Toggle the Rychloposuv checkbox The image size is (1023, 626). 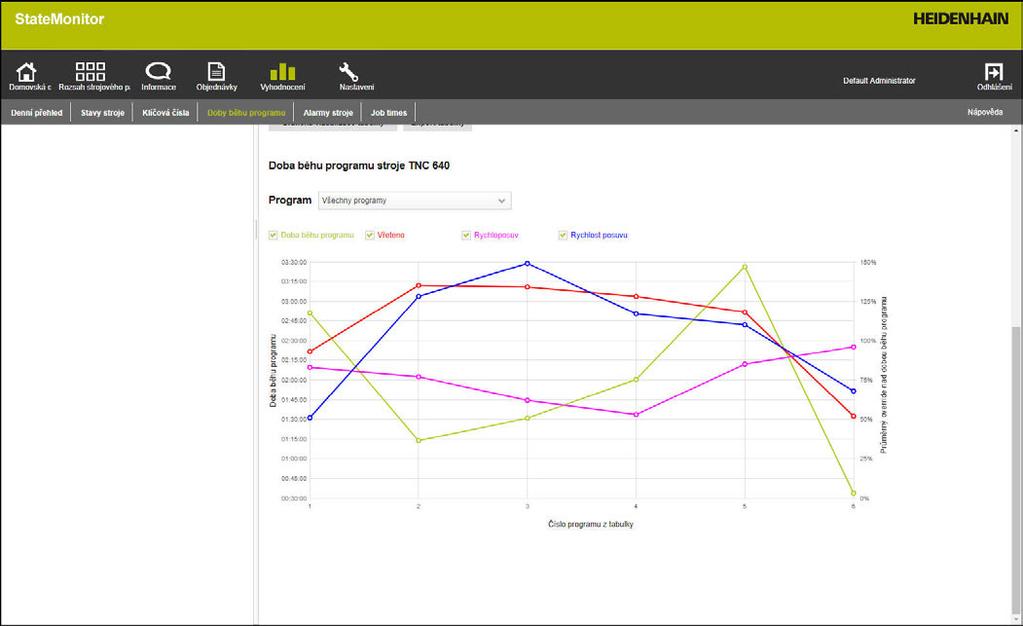click(466, 235)
